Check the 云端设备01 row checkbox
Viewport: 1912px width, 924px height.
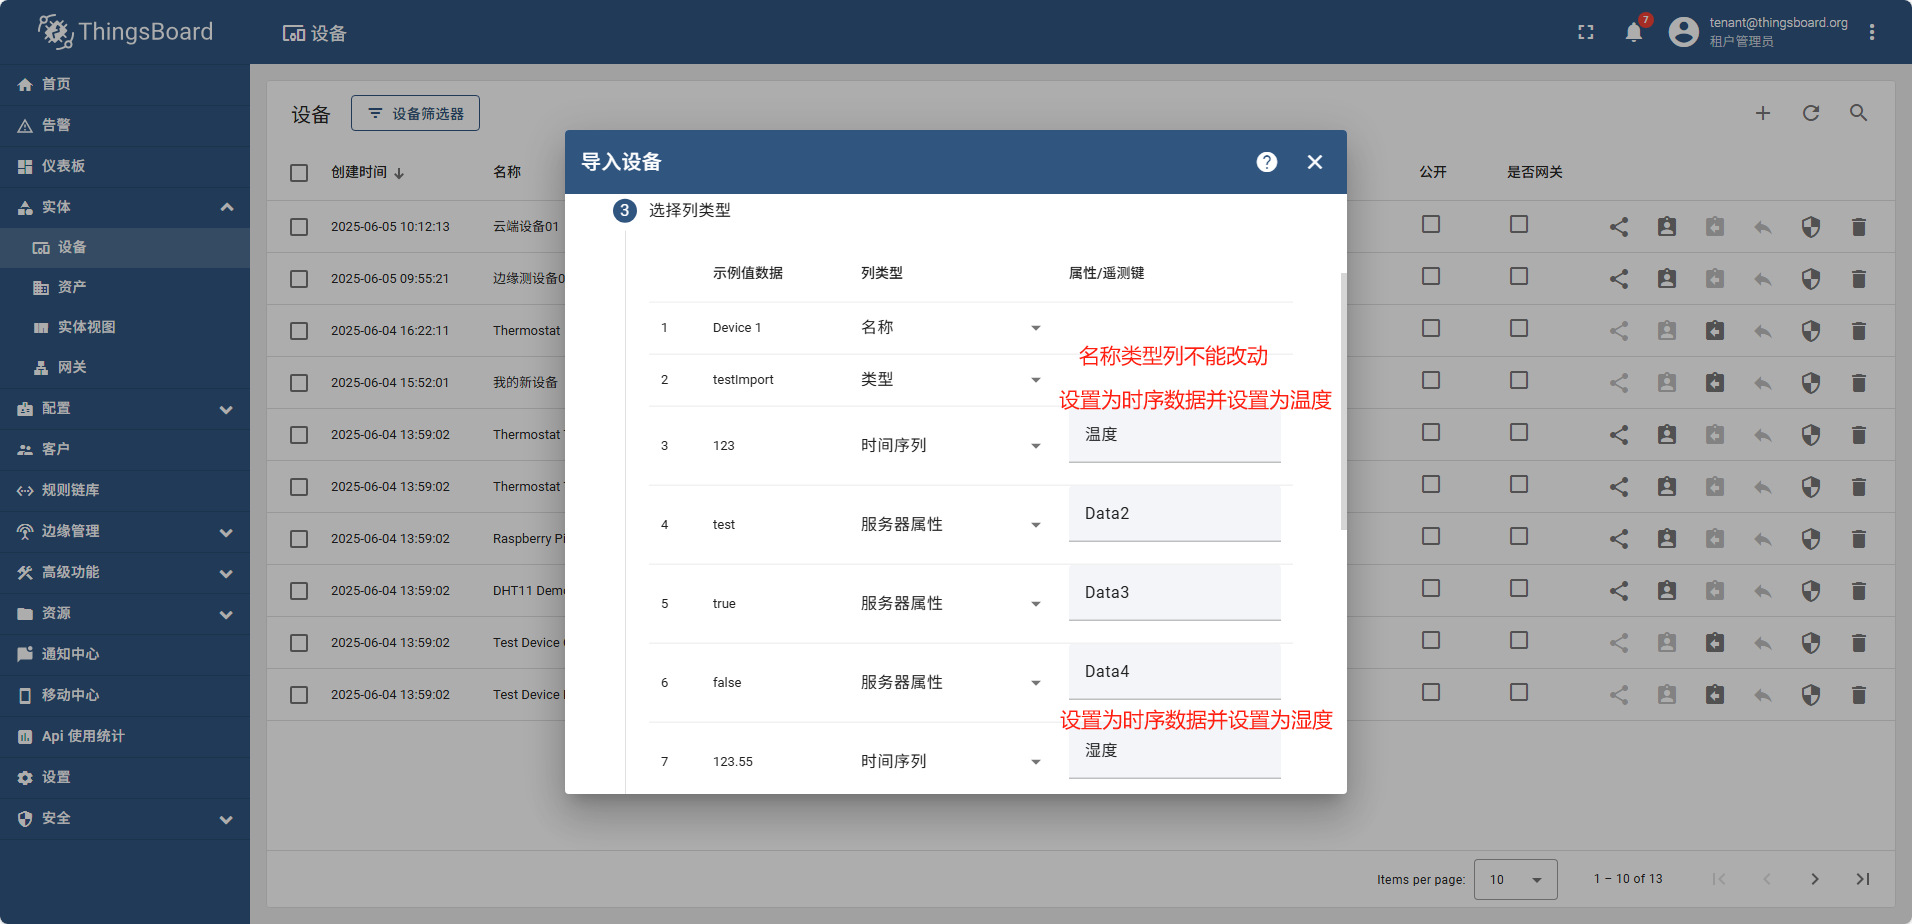click(299, 227)
